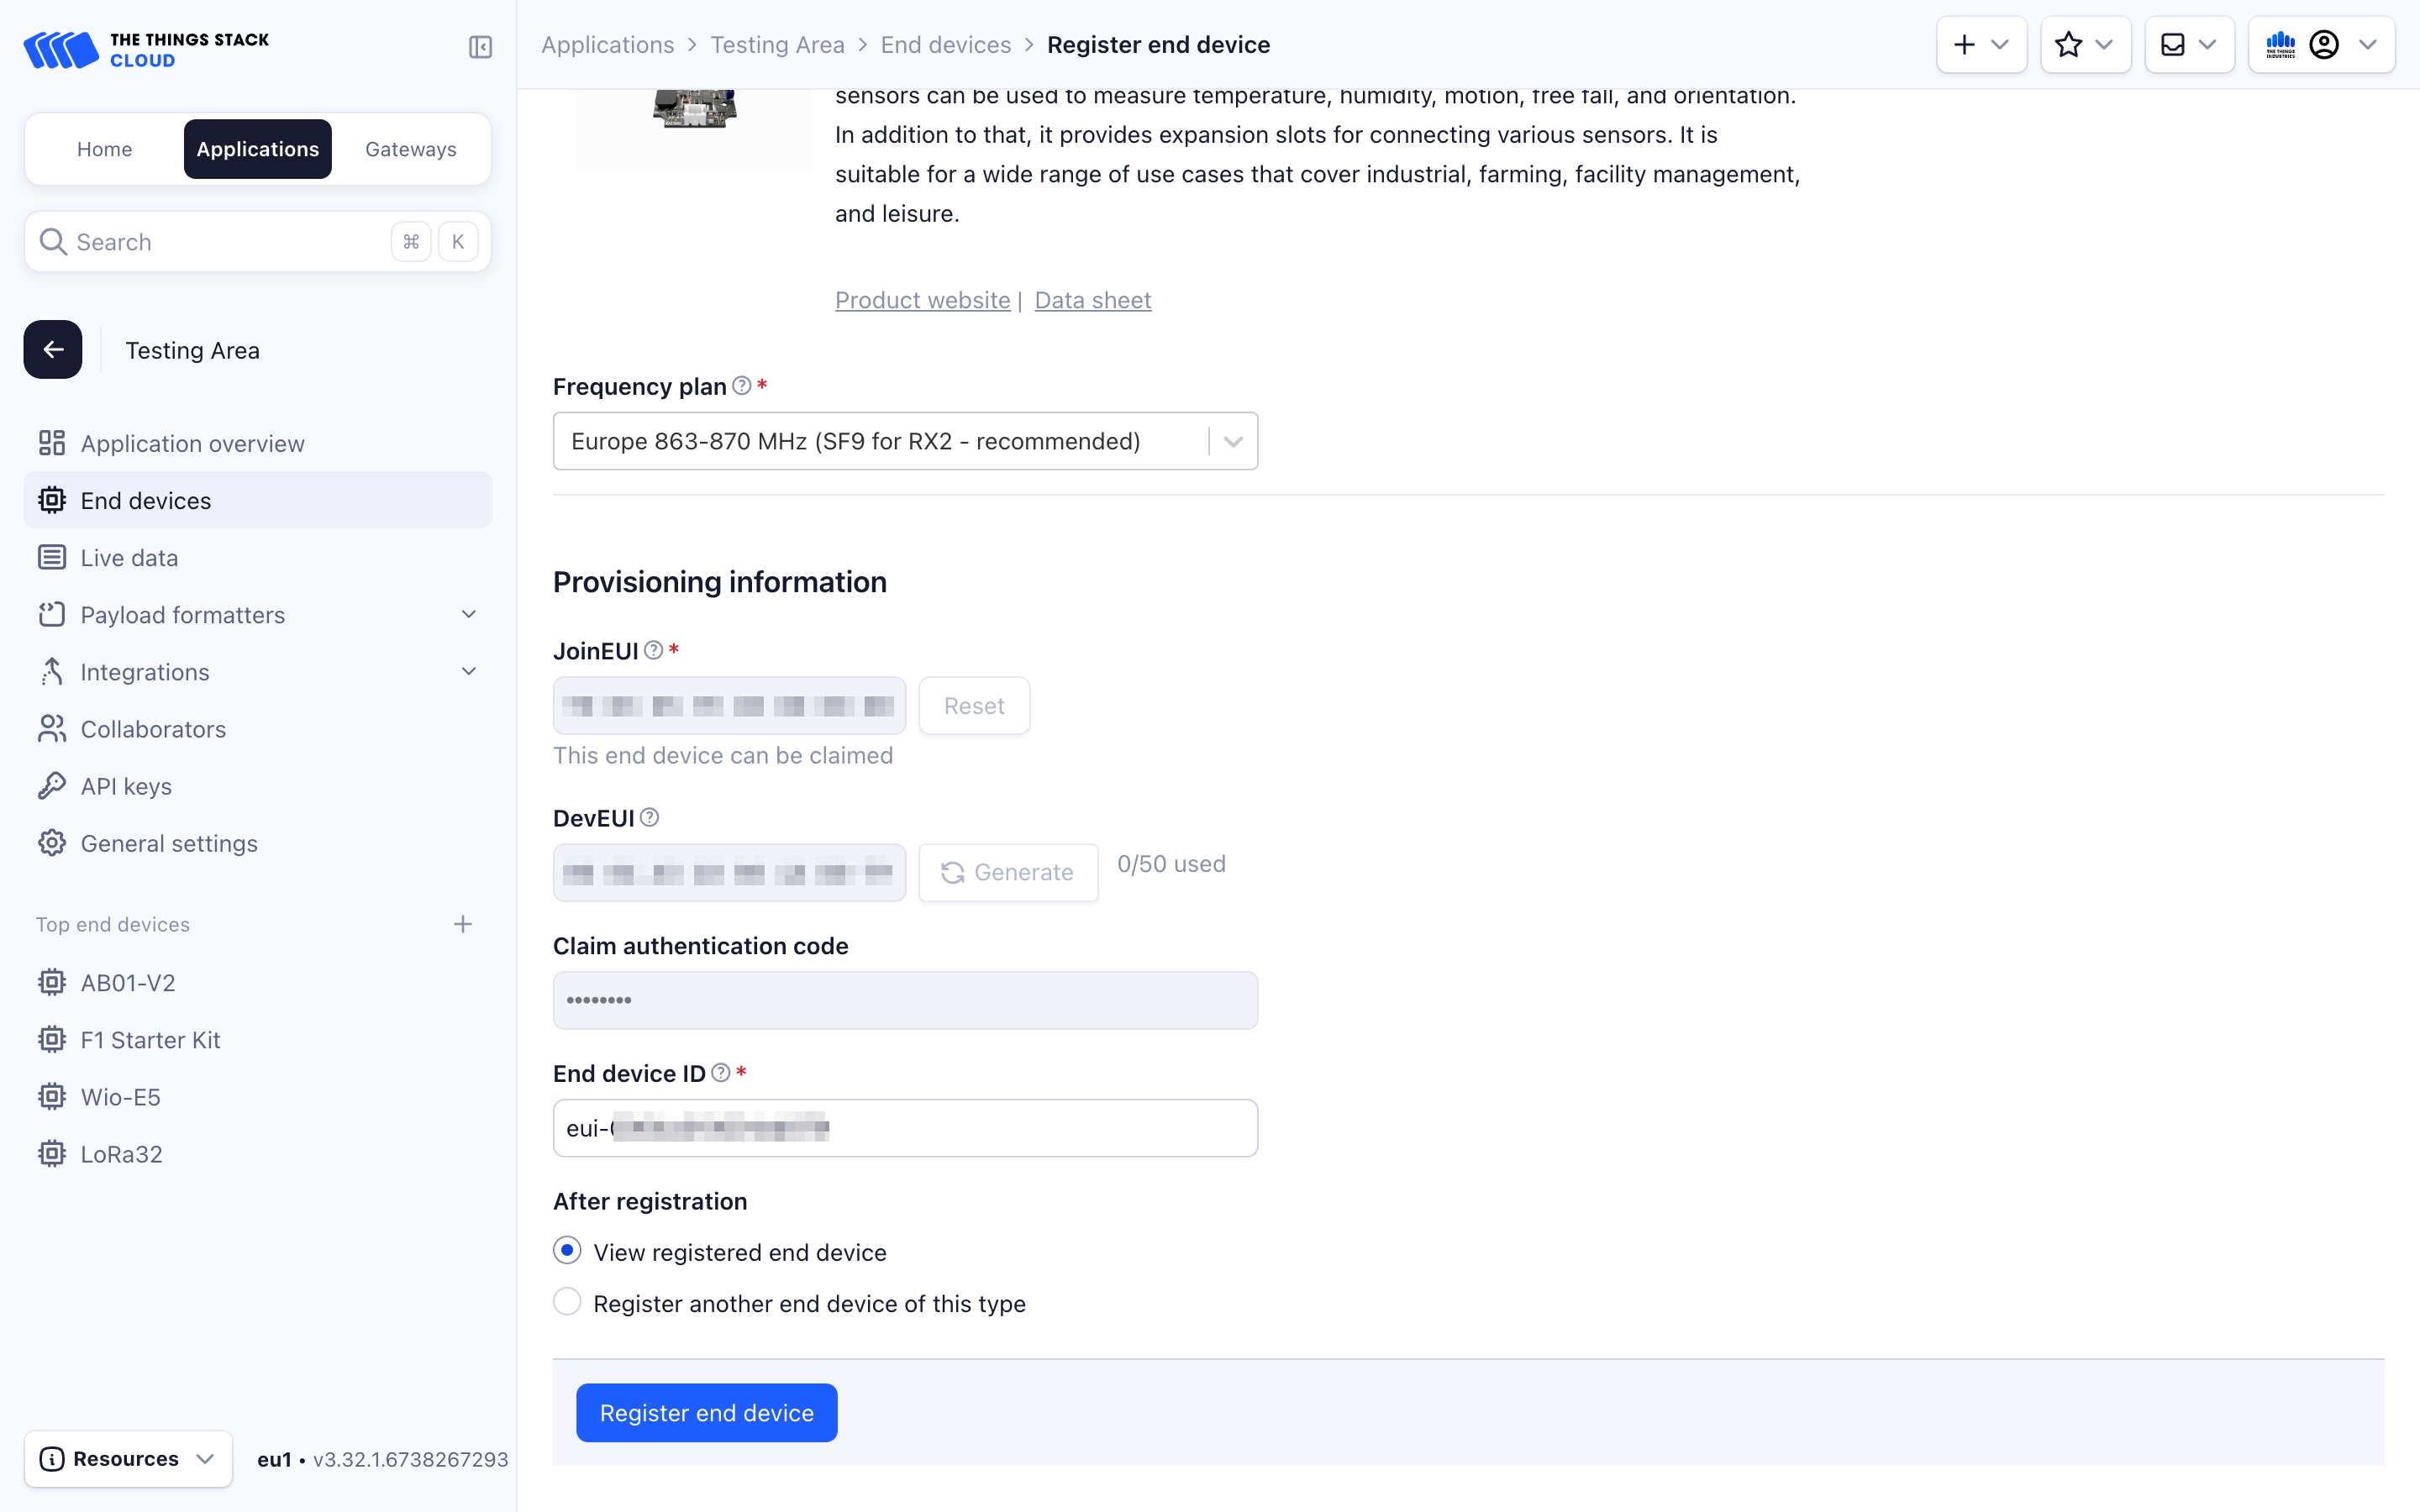Navigate to Applications breadcrumb link
Image resolution: width=2420 pixels, height=1512 pixels.
click(608, 44)
